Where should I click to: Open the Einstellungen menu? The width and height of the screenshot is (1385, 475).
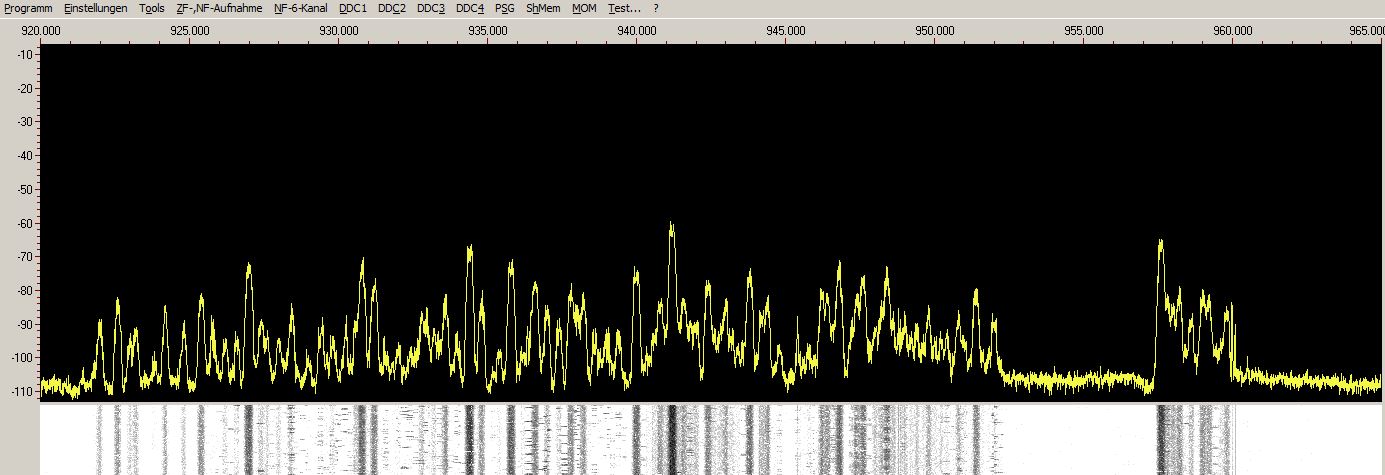tap(95, 8)
